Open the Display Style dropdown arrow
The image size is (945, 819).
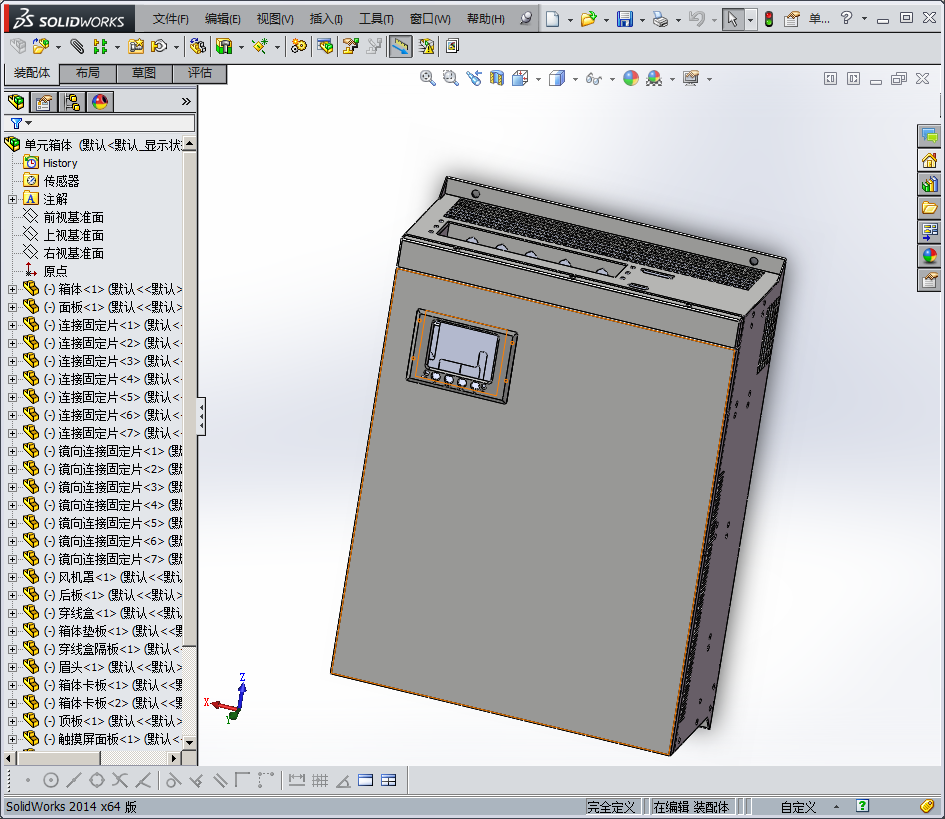[575, 79]
